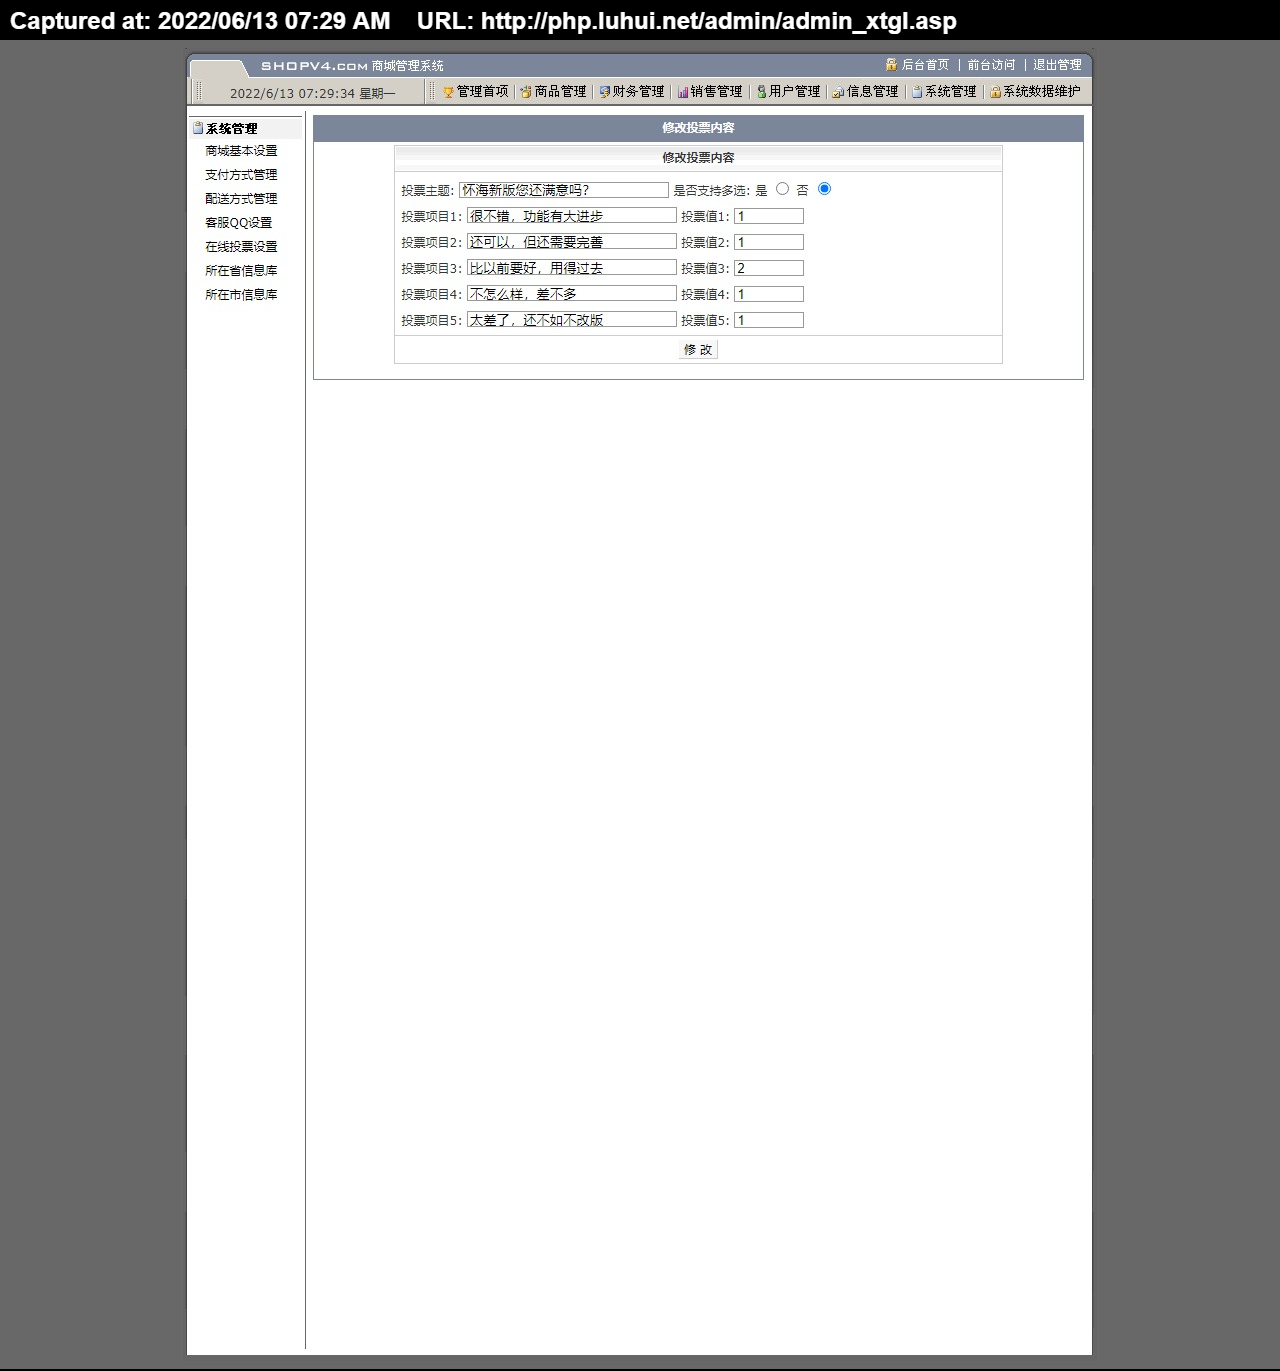The height and width of the screenshot is (1371, 1280).
Task: Open 商品管理 menu
Action: pyautogui.click(x=560, y=92)
